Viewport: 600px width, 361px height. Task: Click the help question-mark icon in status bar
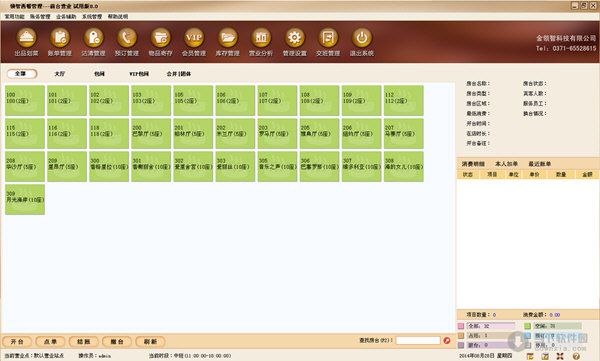[576, 356]
